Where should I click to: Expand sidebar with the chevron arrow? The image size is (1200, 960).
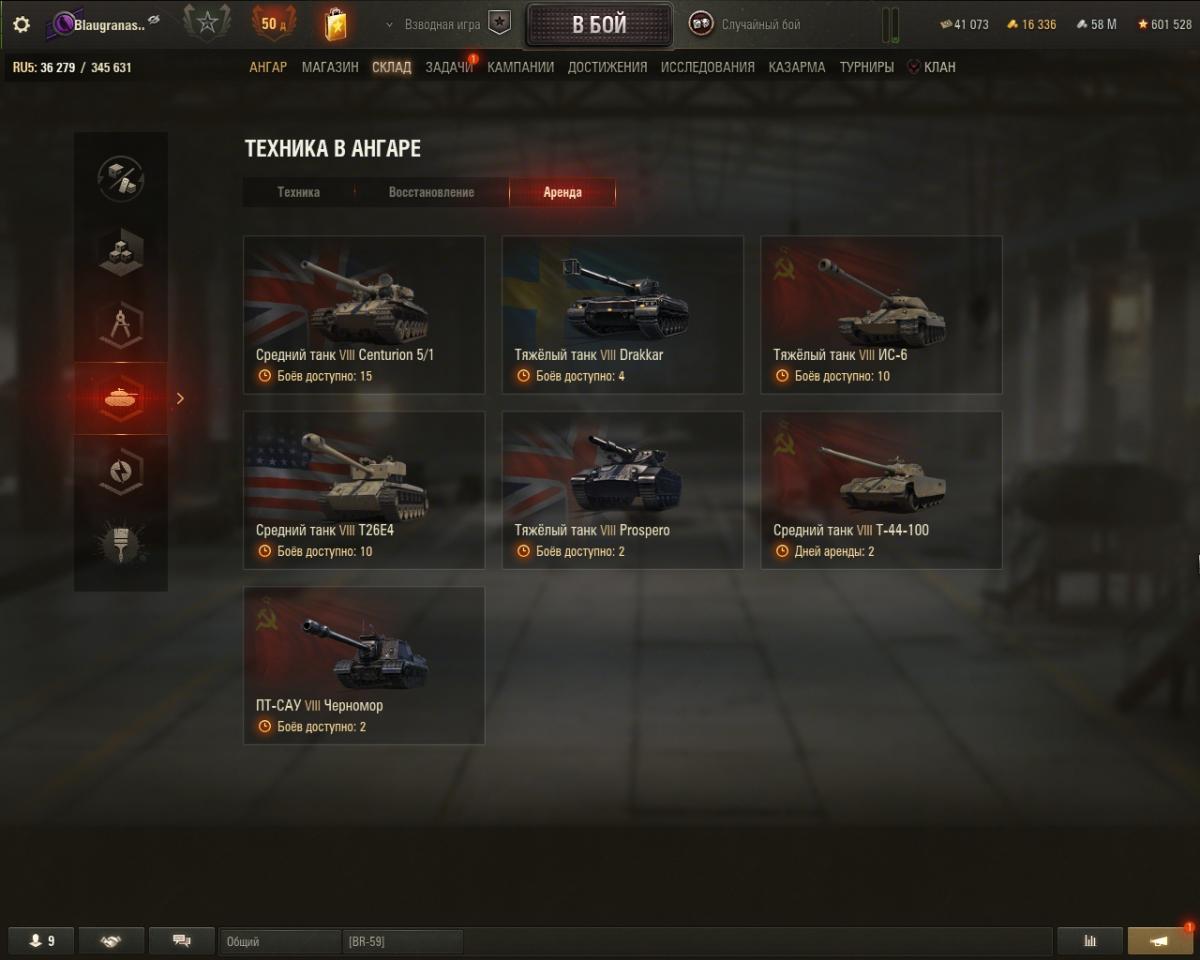[180, 398]
